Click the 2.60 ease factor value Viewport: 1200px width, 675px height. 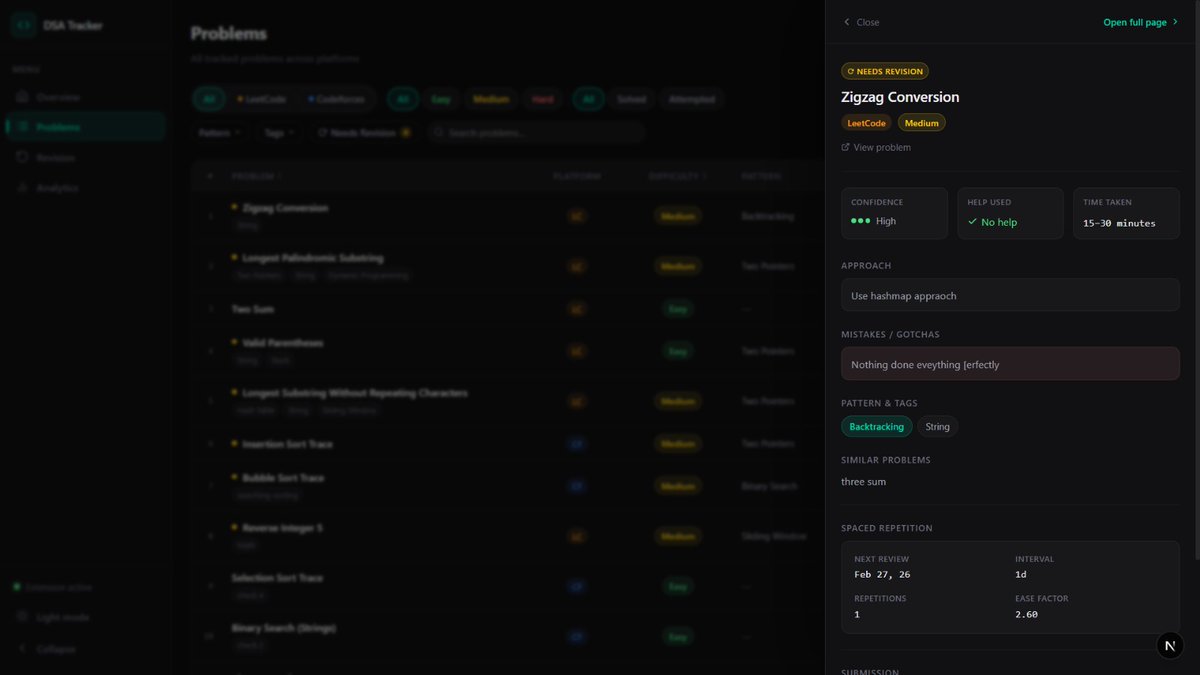pyautogui.click(x=1026, y=614)
